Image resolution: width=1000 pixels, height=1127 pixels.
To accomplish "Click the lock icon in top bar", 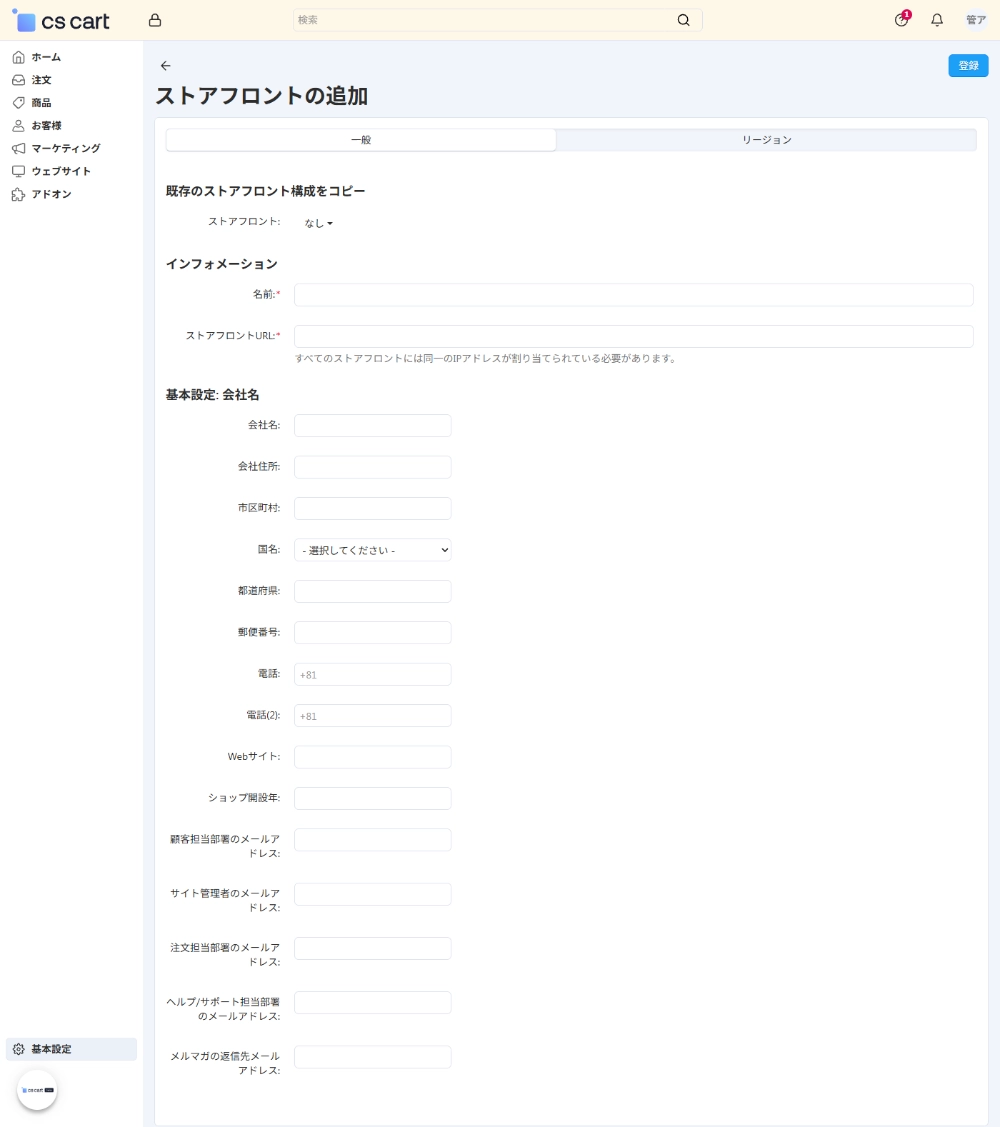I will [154, 21].
